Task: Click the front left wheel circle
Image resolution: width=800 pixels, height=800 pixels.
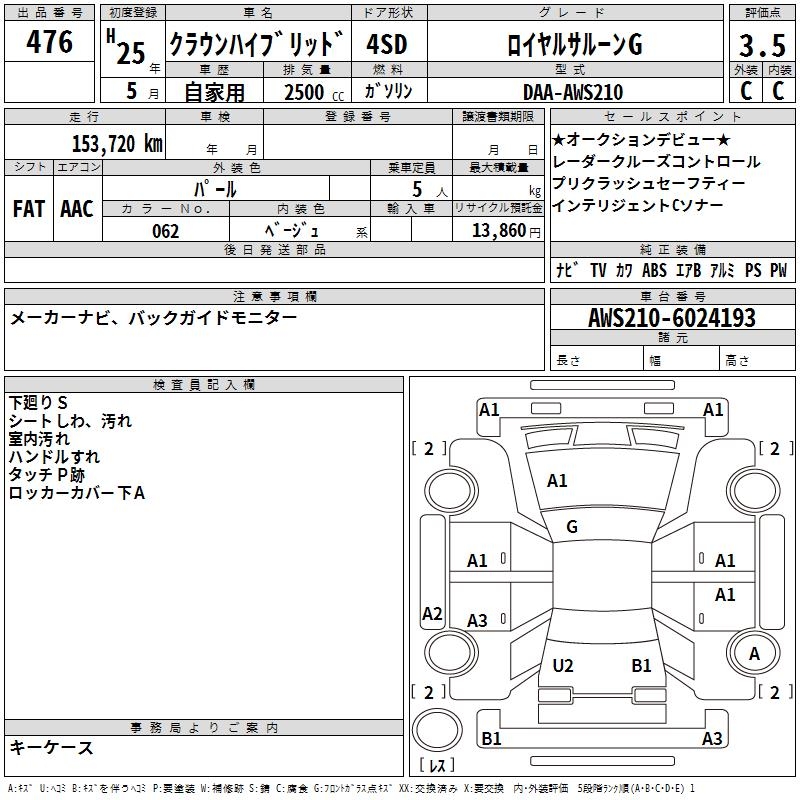Action: [451, 491]
